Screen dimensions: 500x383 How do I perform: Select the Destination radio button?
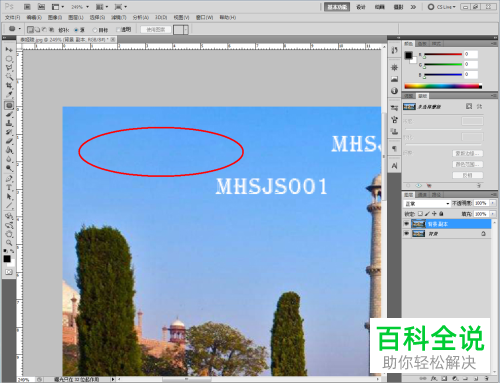coord(95,30)
